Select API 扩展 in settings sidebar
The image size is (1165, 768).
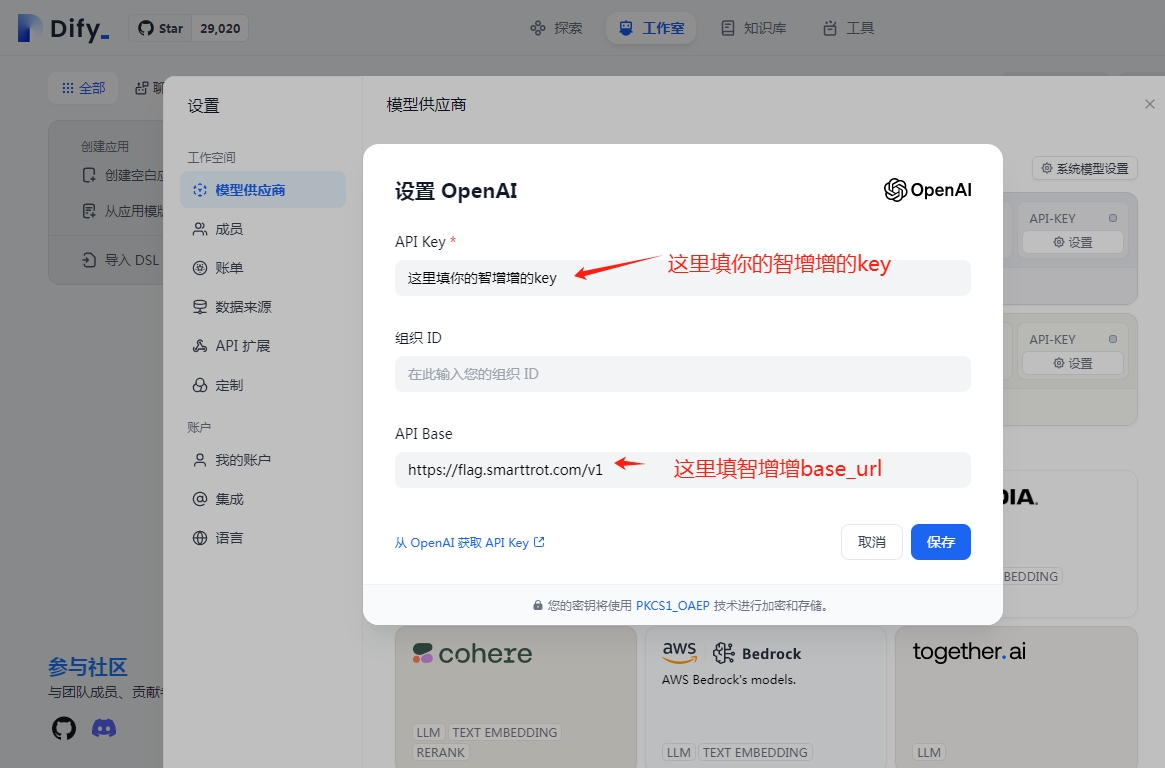(x=263, y=346)
